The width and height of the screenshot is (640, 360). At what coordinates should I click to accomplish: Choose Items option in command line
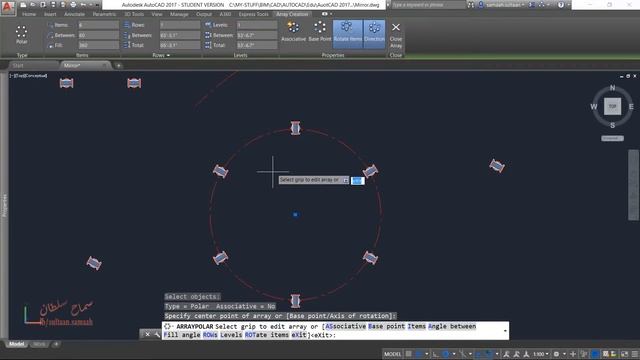417,326
